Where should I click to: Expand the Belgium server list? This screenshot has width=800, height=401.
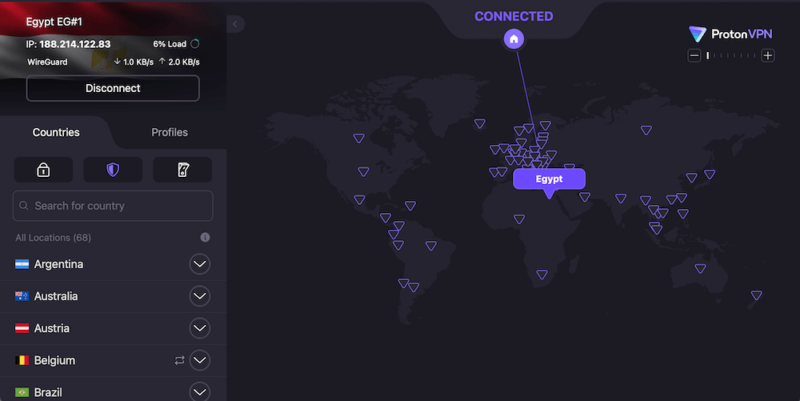199,360
